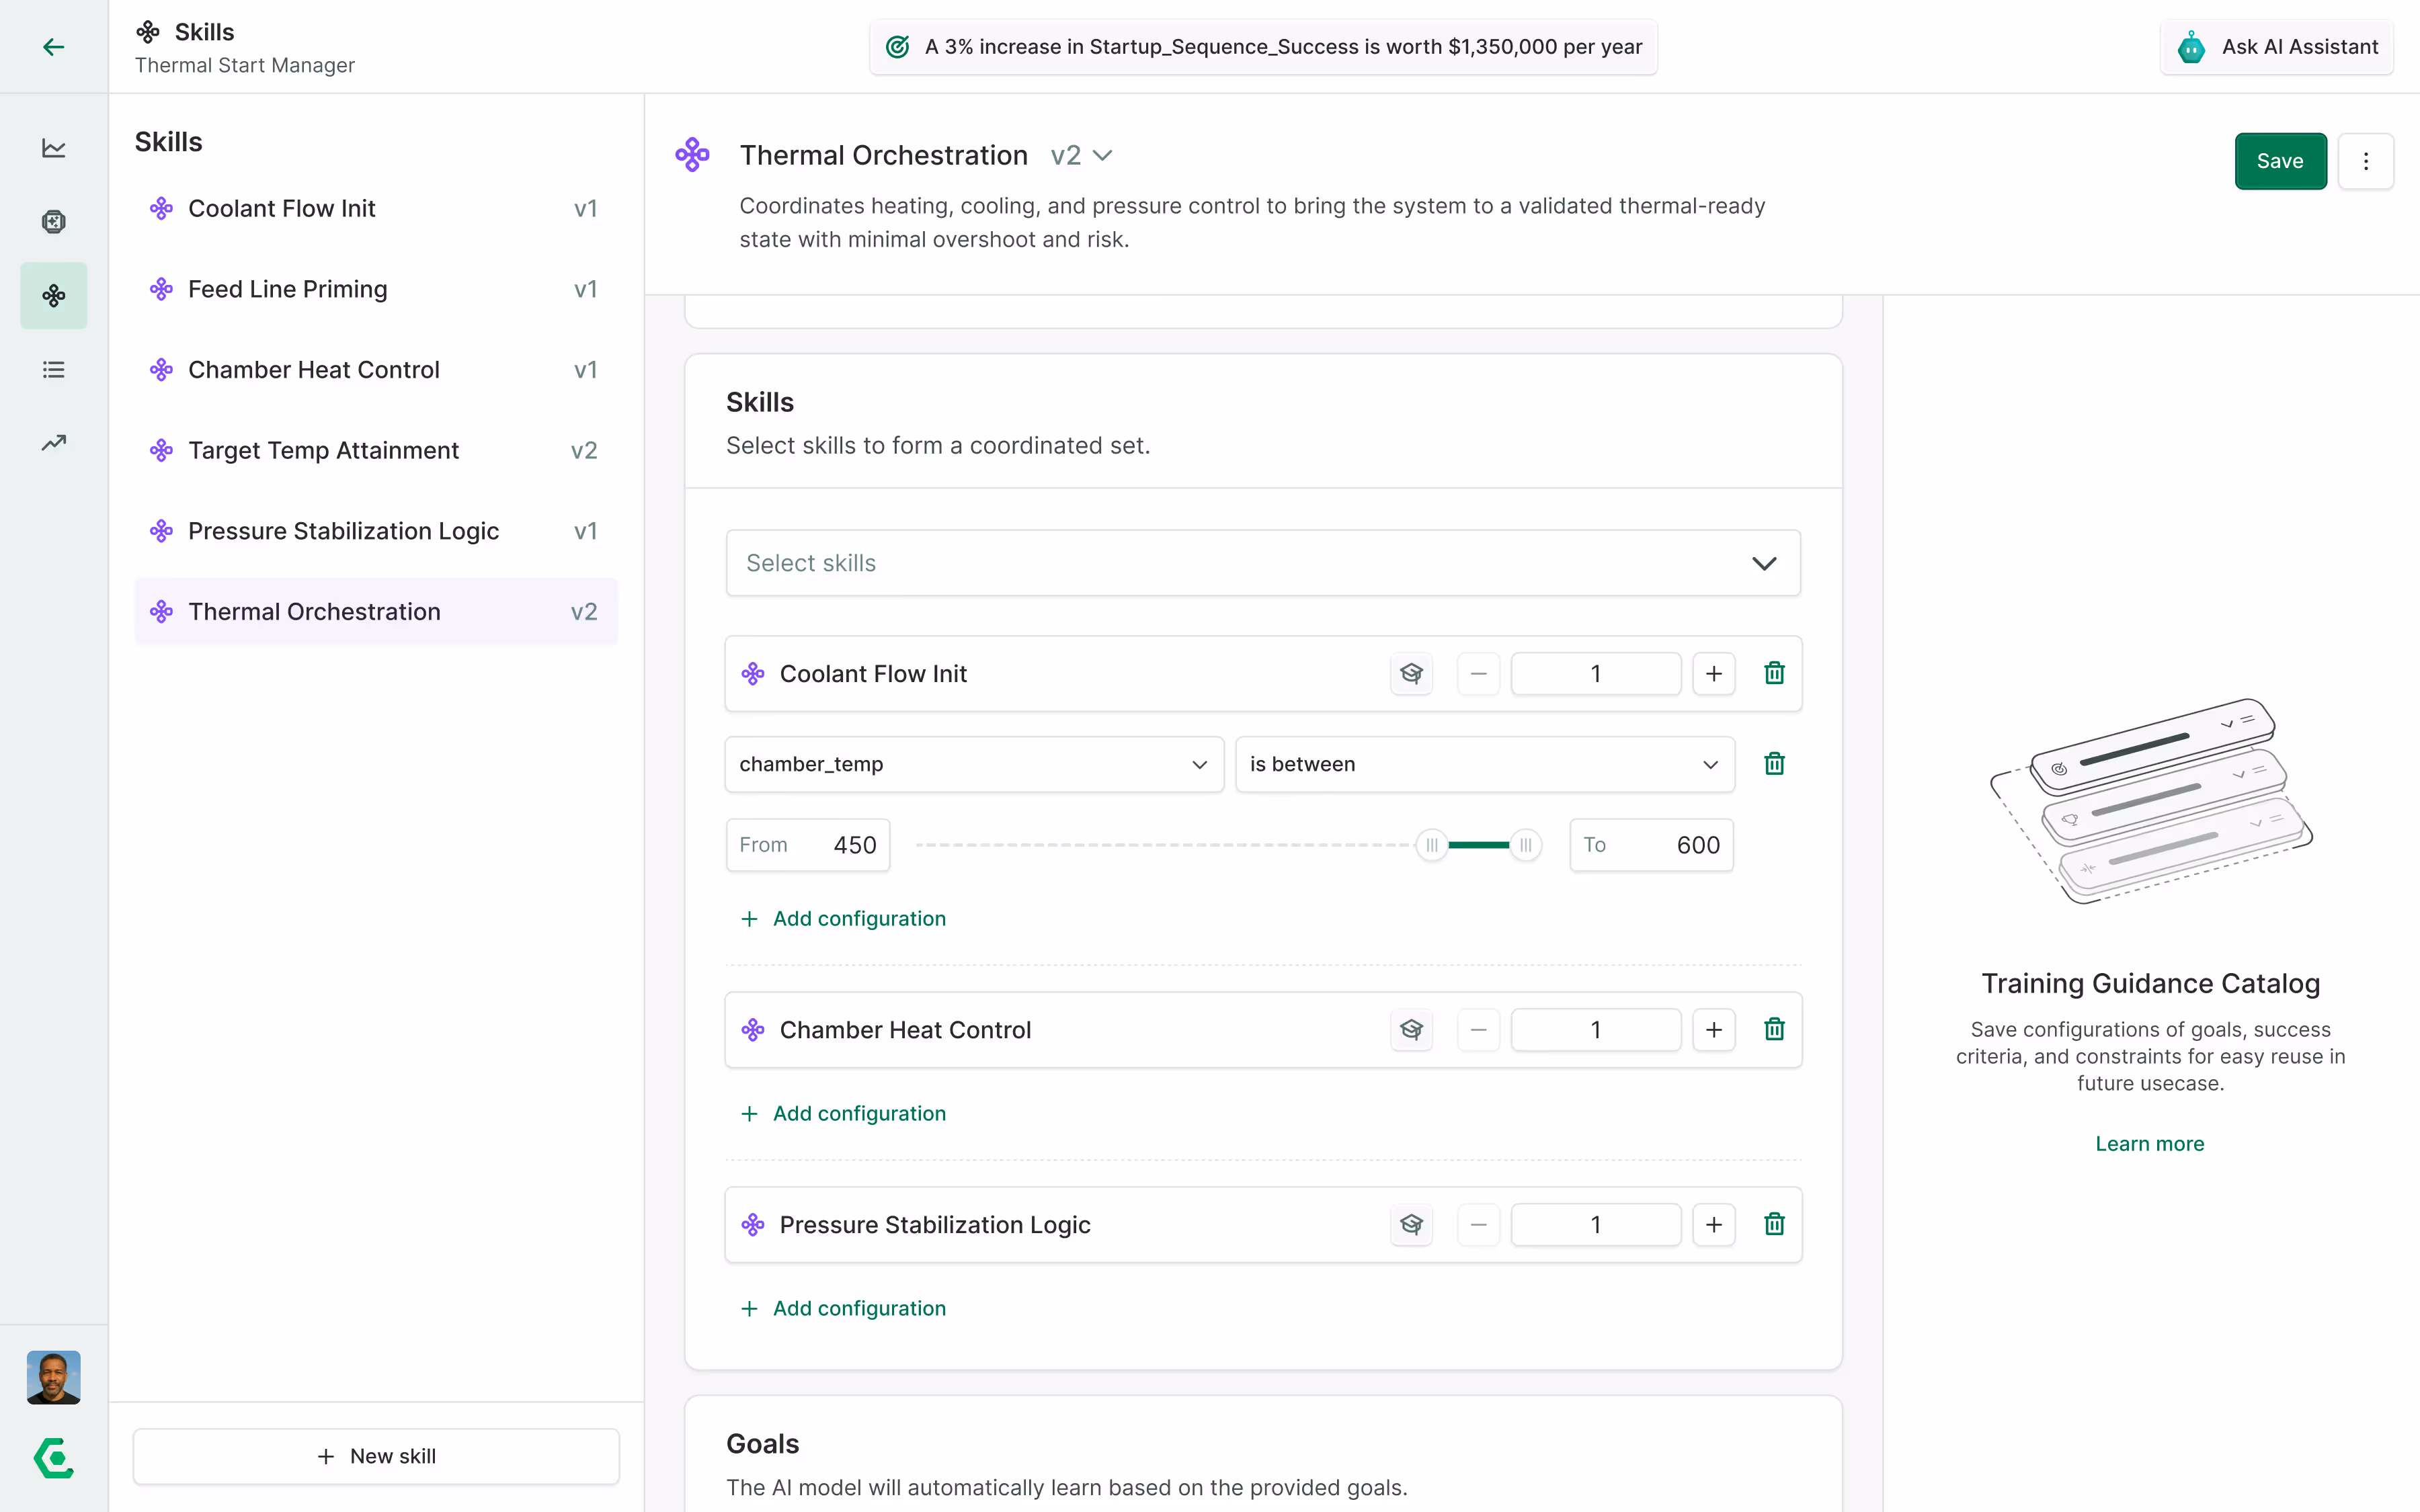Click the user avatar photo

click(54, 1377)
